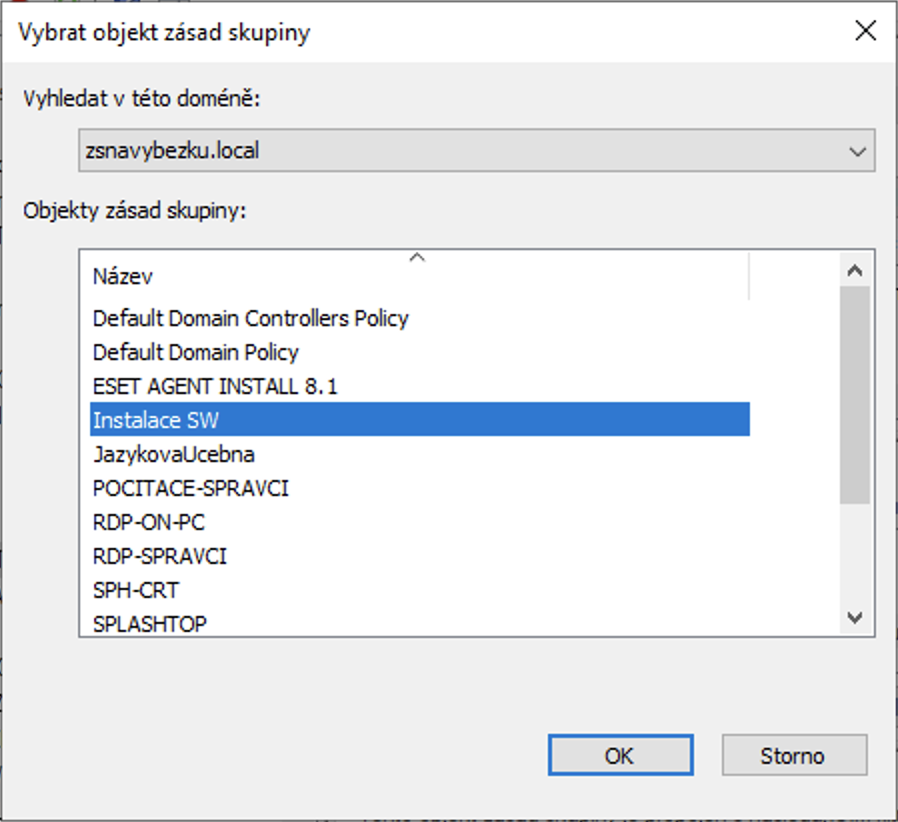
Task: Open the domain dropdown showing zsnavybezku.local
Action: click(x=476, y=152)
